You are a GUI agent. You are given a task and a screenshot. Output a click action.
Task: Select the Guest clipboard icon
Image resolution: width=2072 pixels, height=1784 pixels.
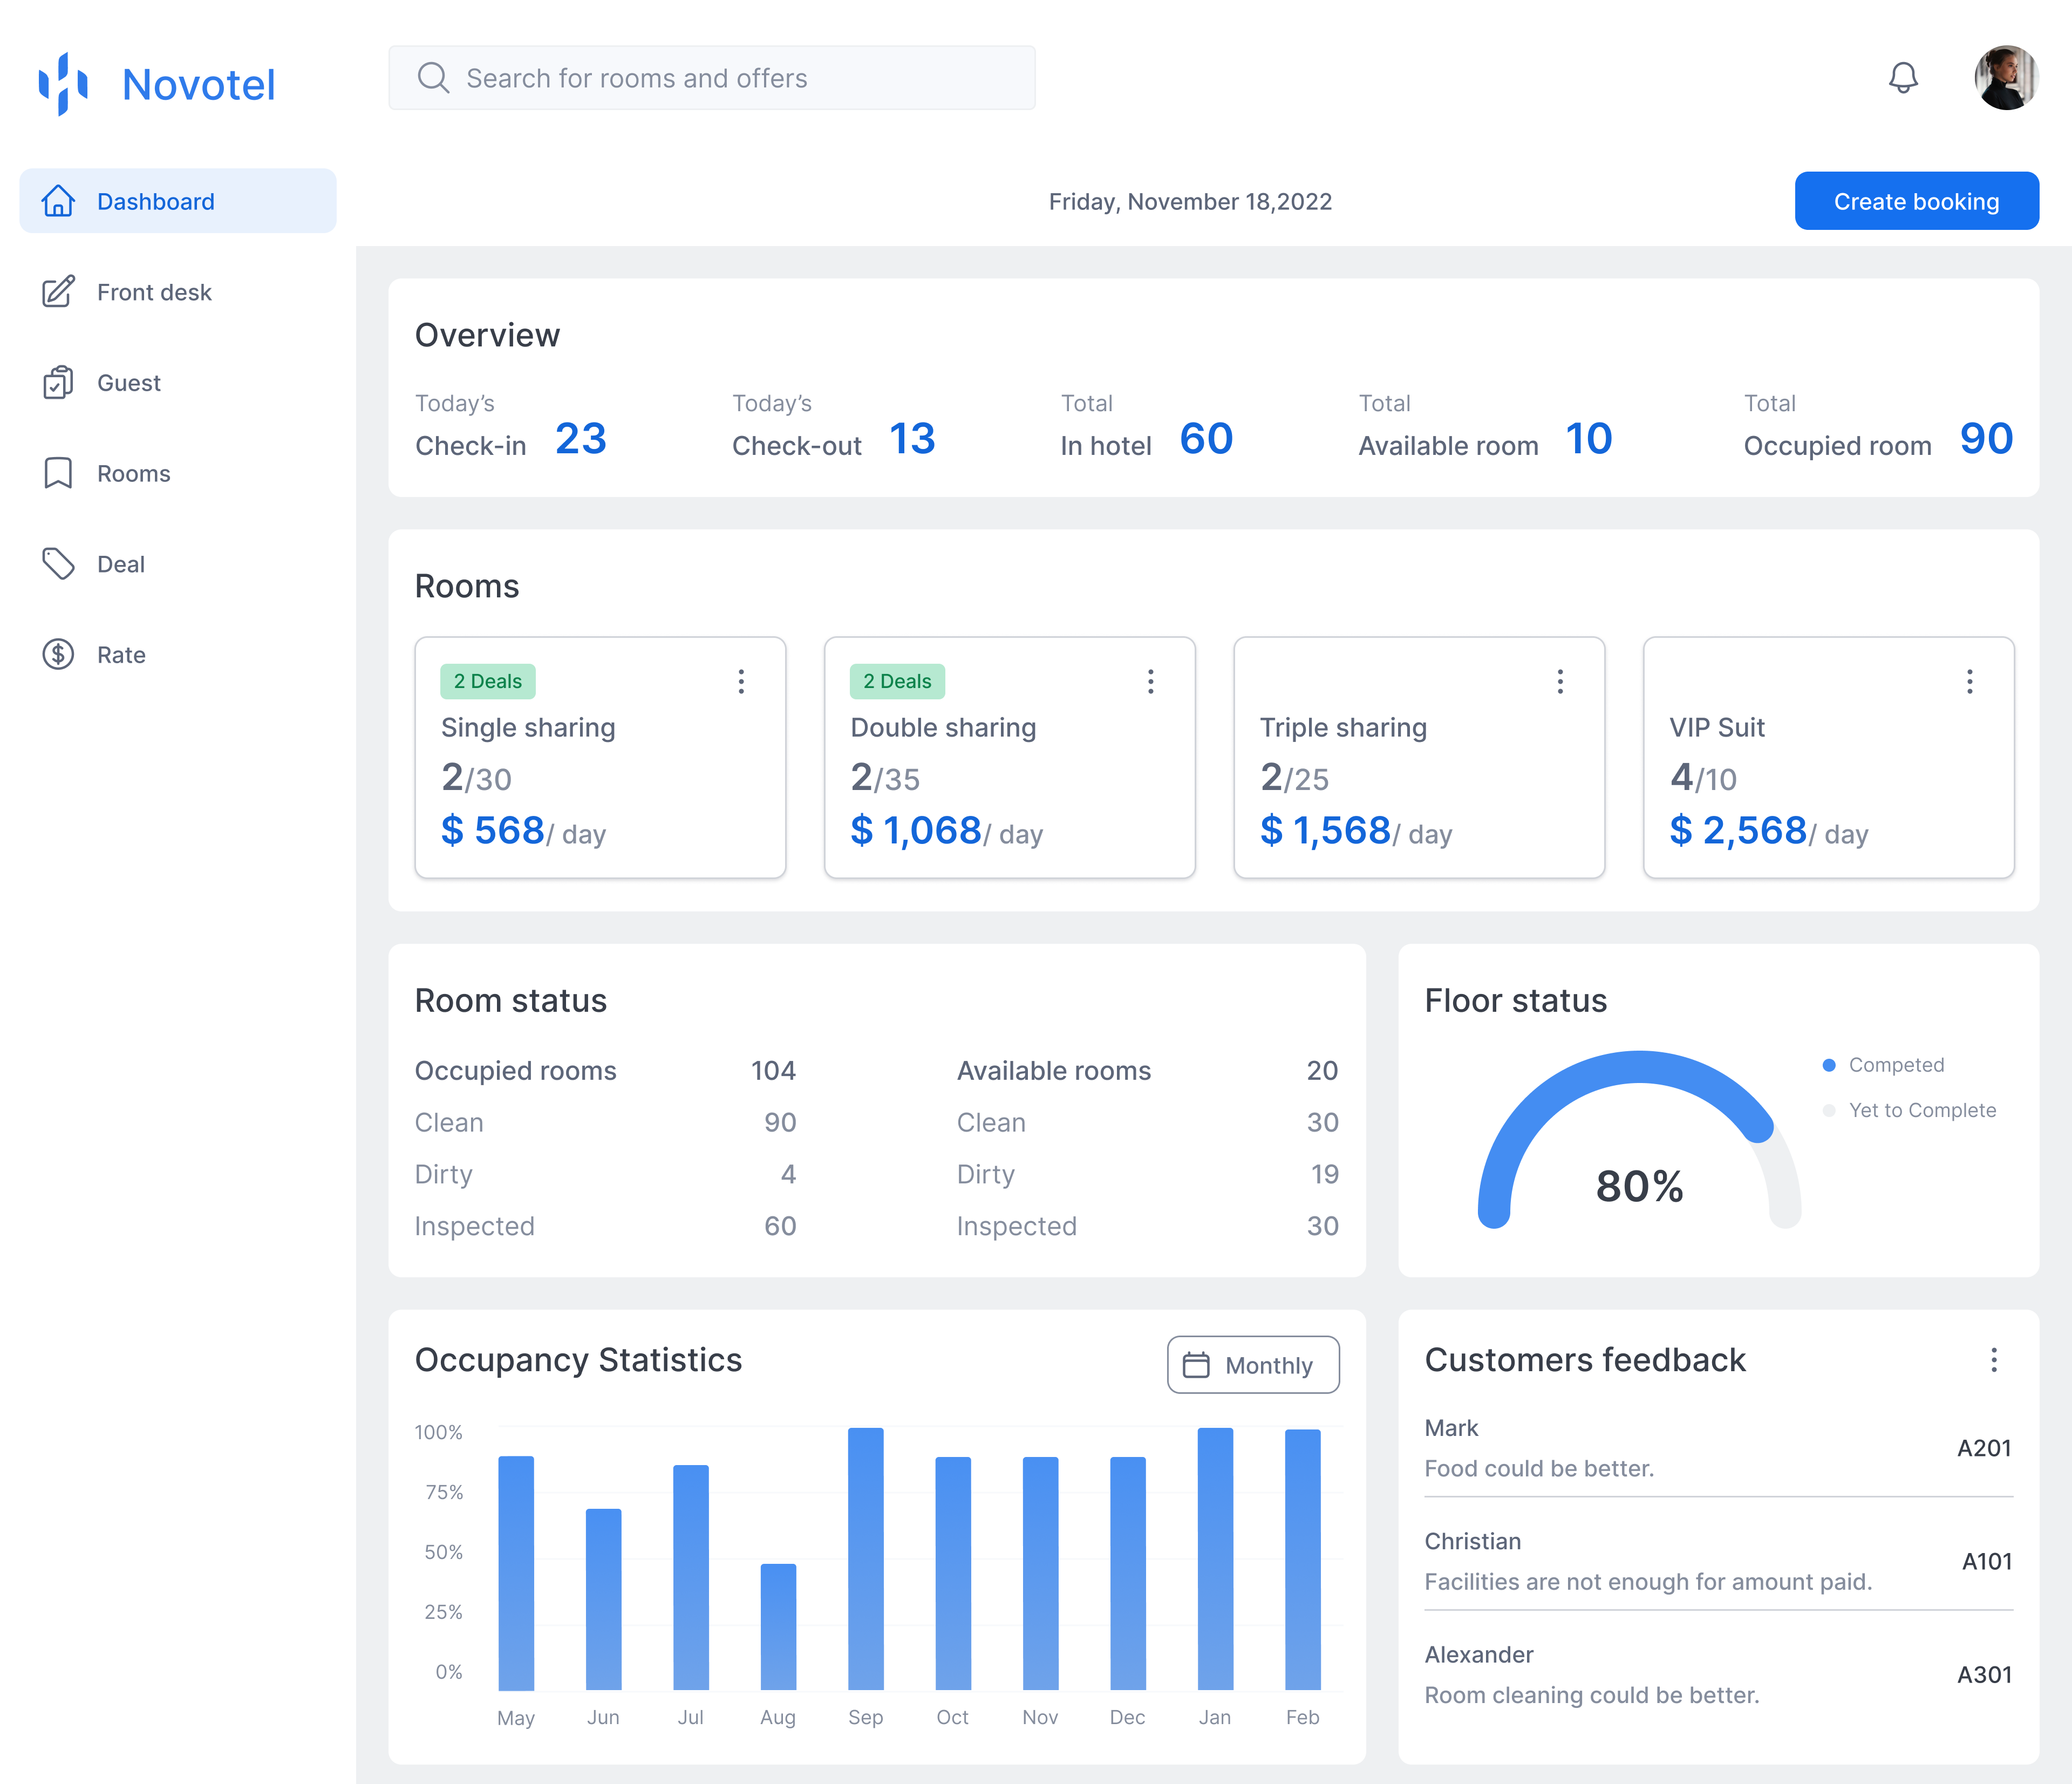point(58,383)
